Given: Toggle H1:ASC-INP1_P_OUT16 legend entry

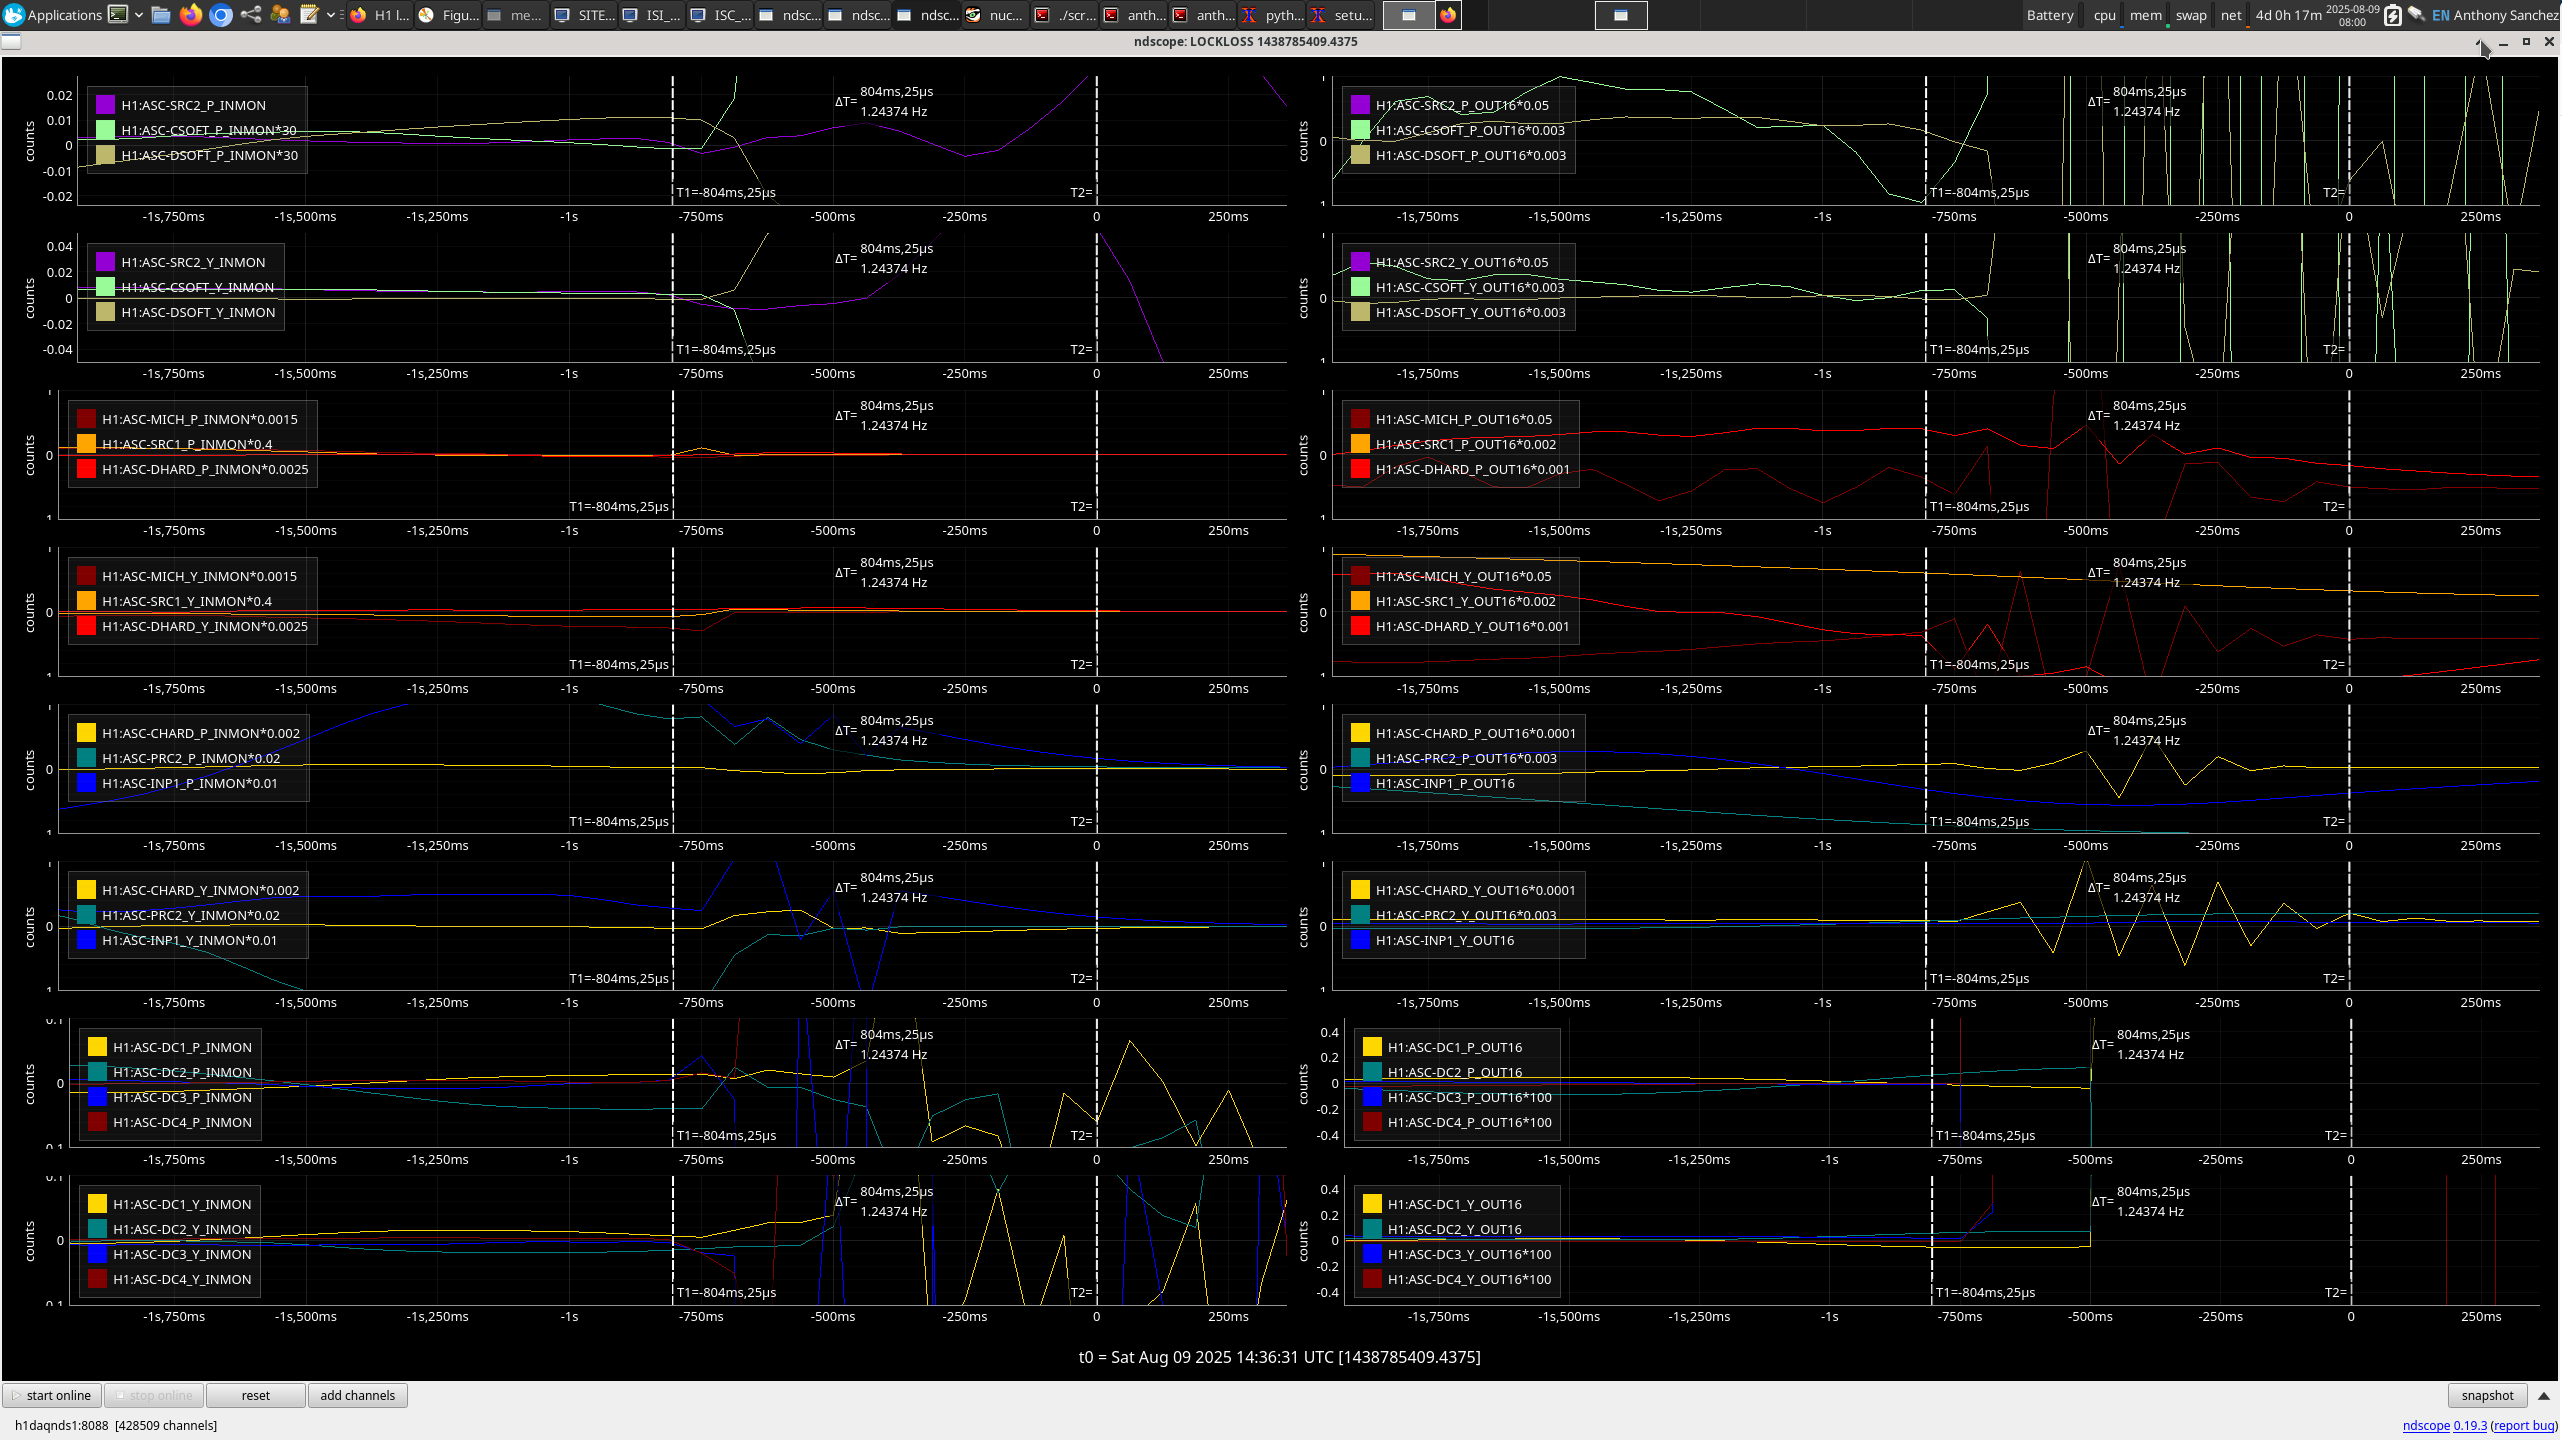Looking at the screenshot, I should [x=1444, y=783].
